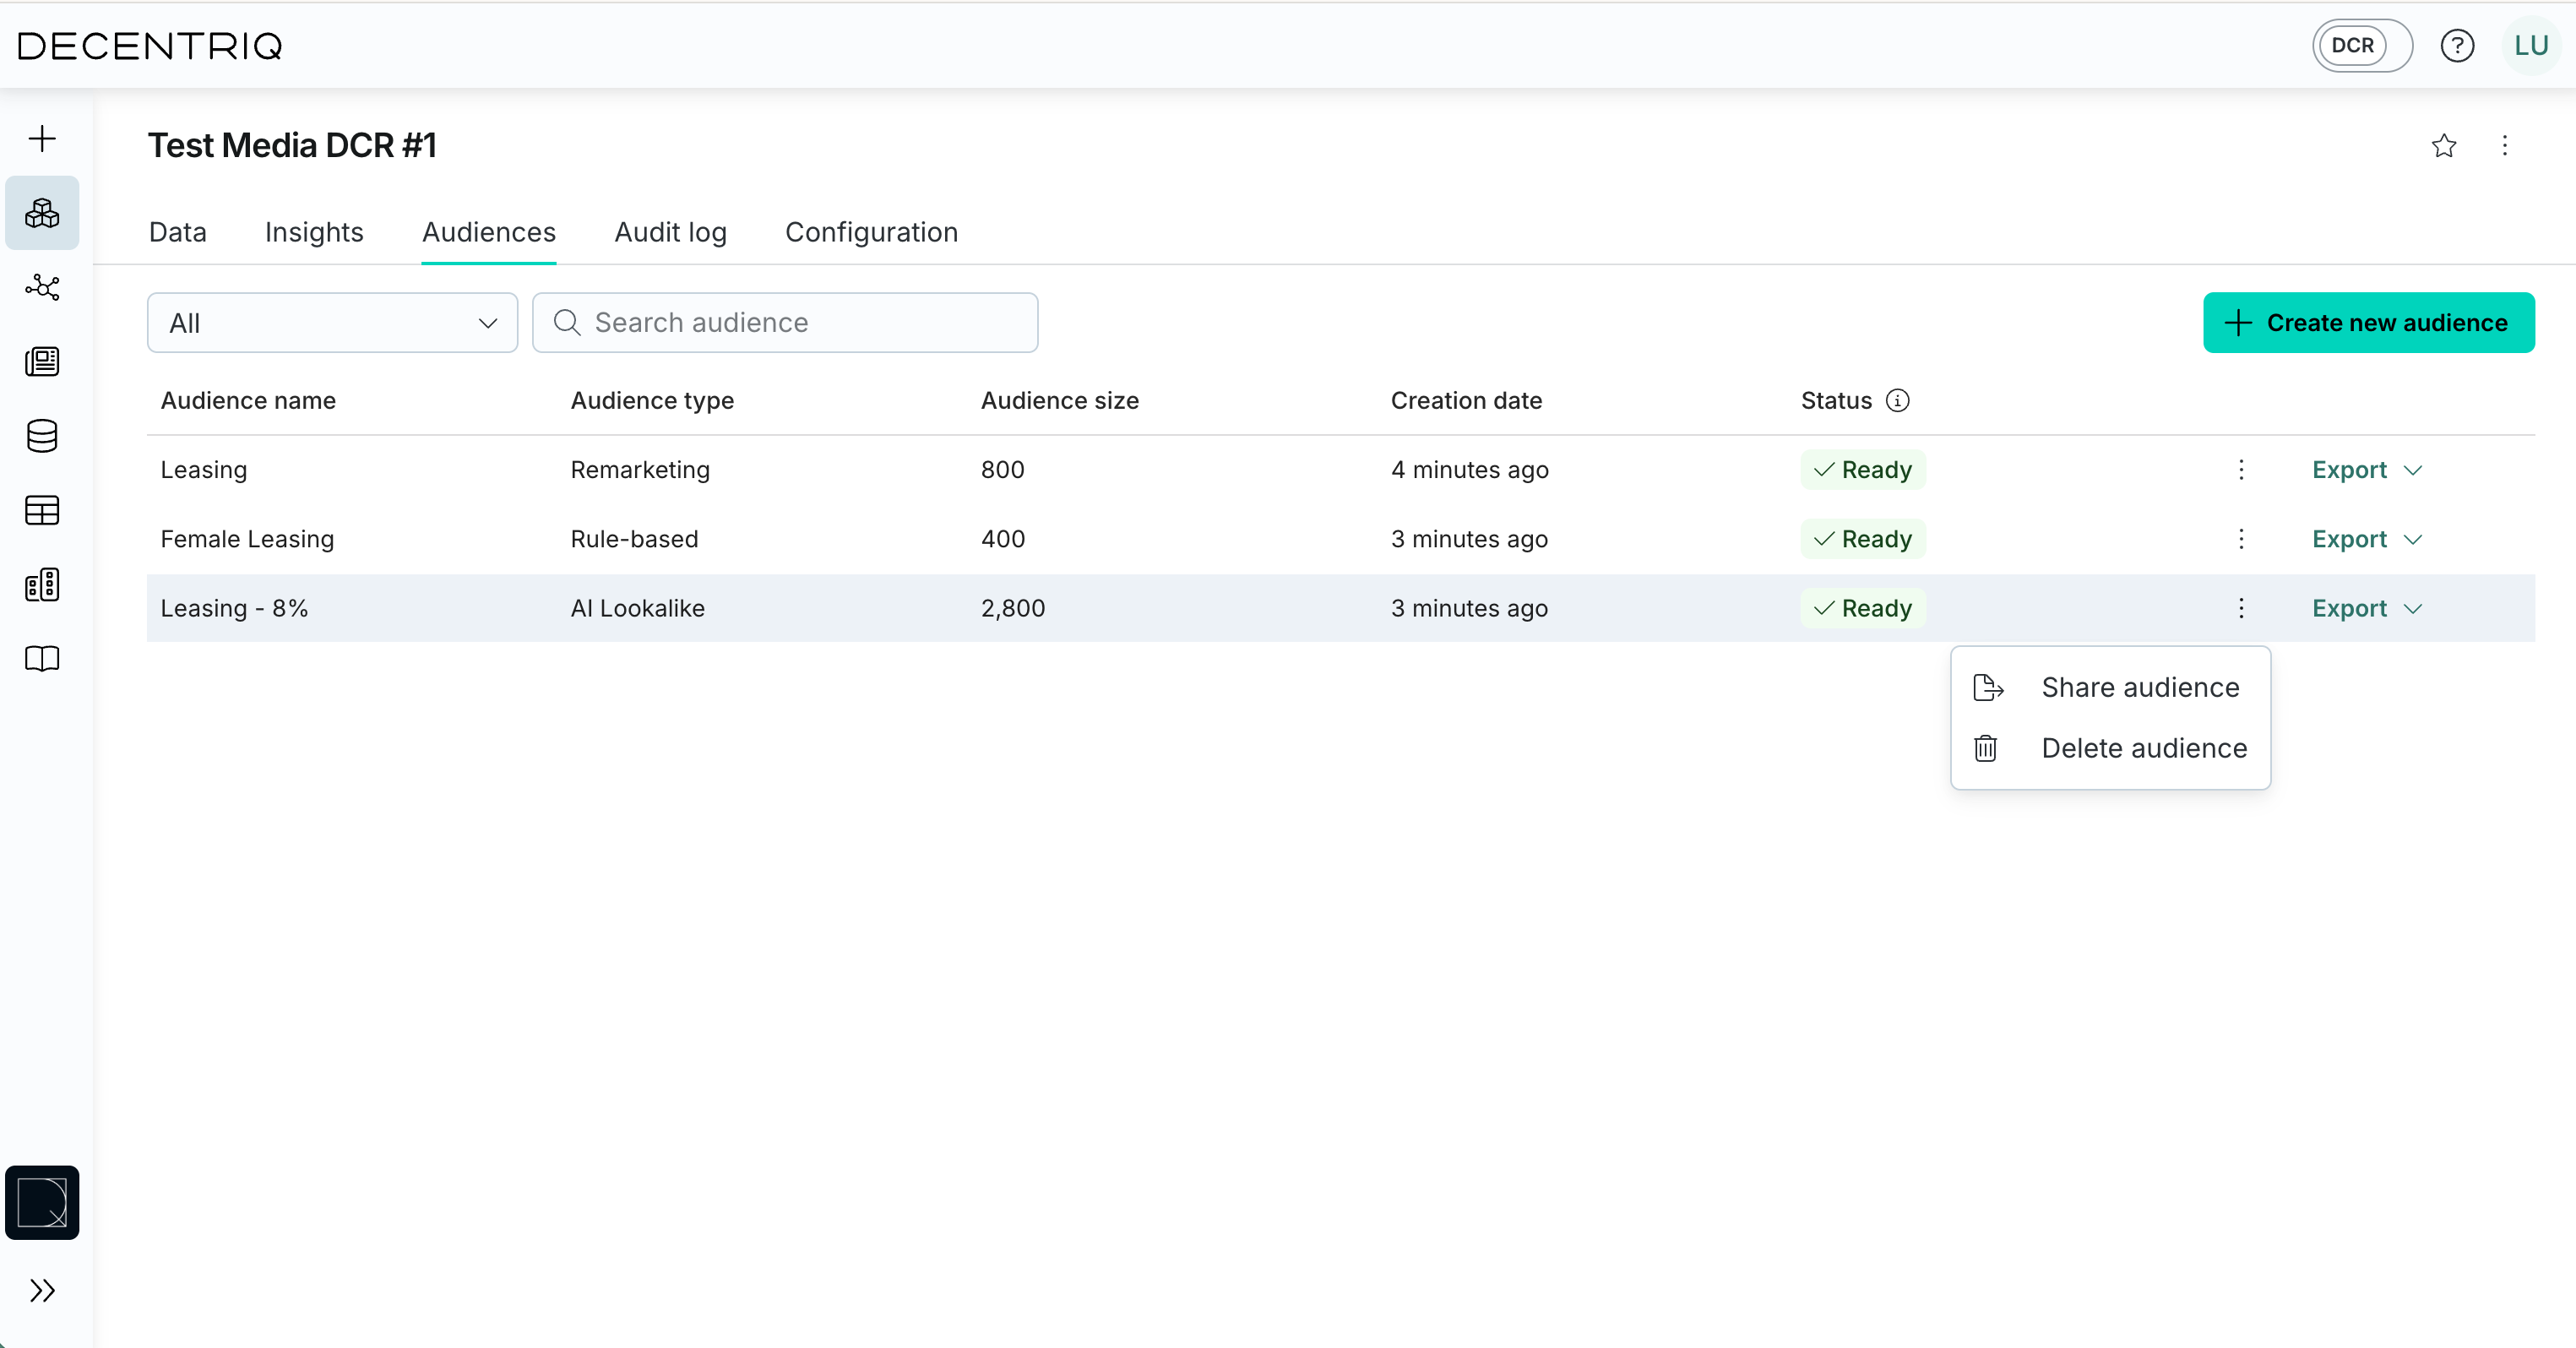This screenshot has height=1348, width=2576.
Task: Favorite this DCR with star icon
Action: click(x=2443, y=146)
